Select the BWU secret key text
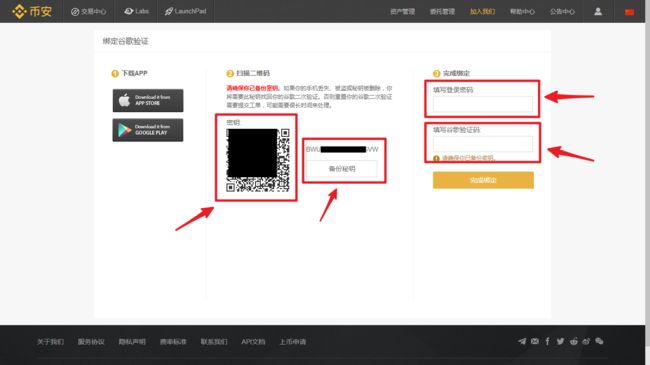 342,149
